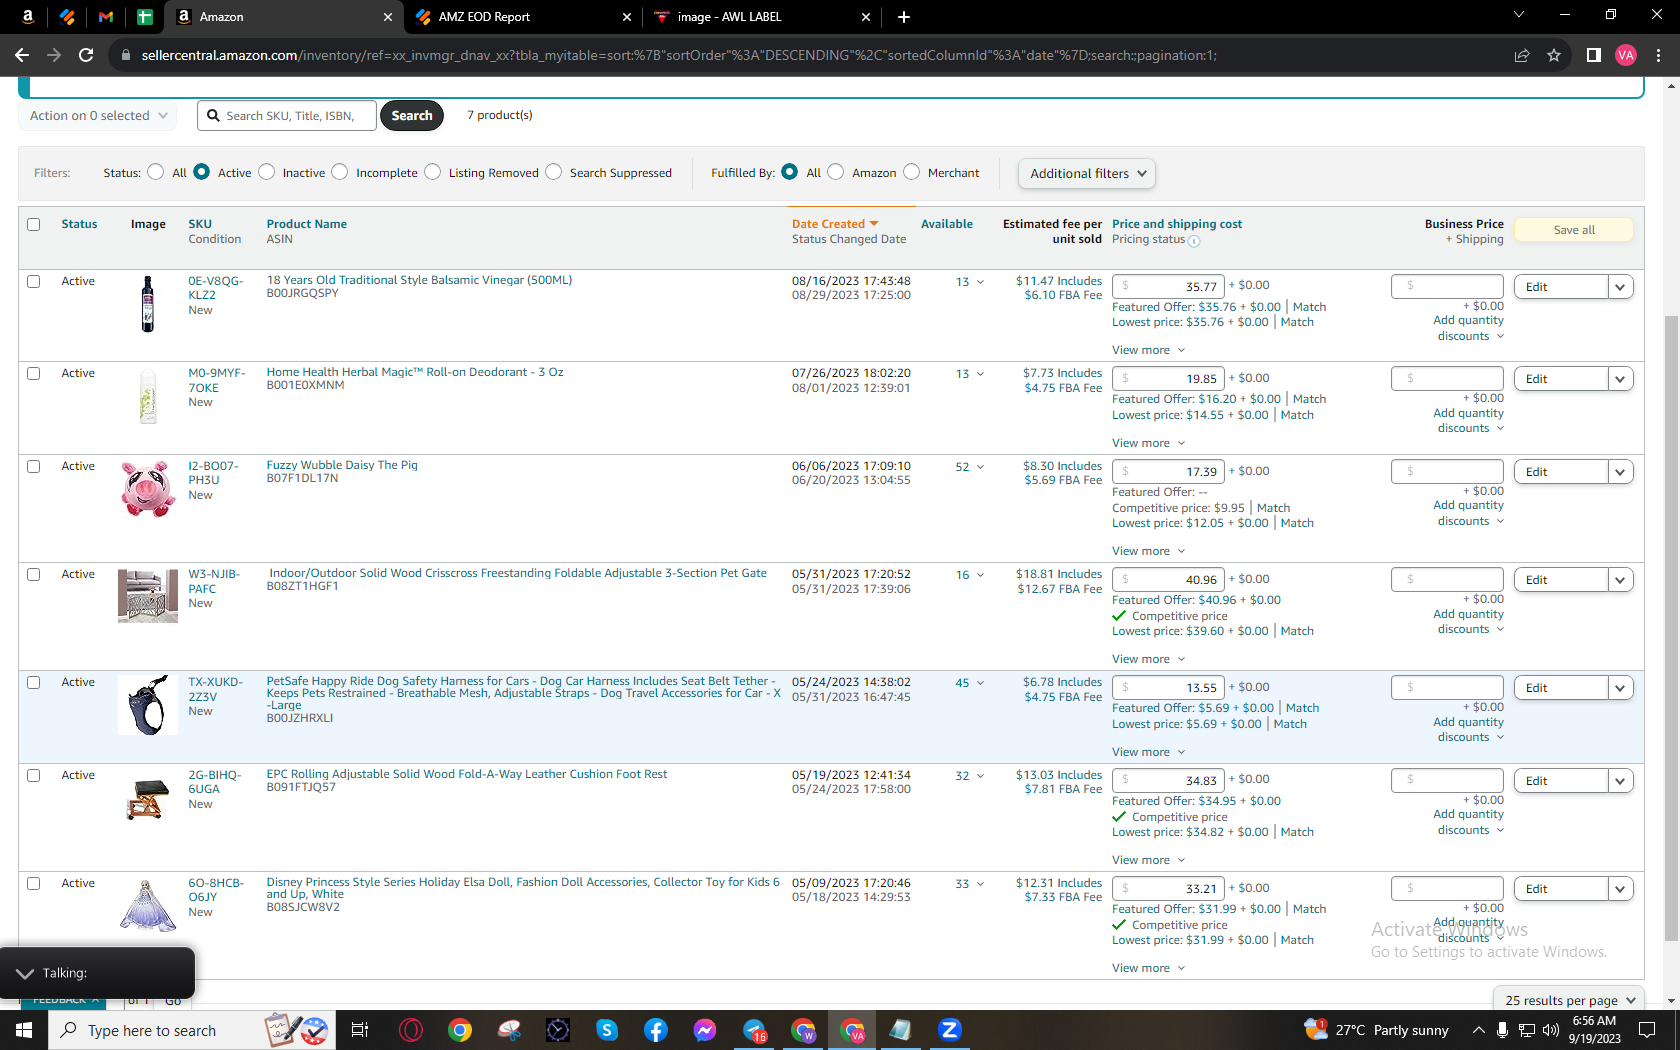Screen dimensions: 1680x1050
Task: Click Edit button for PetSafe Harness
Action: point(1561,688)
